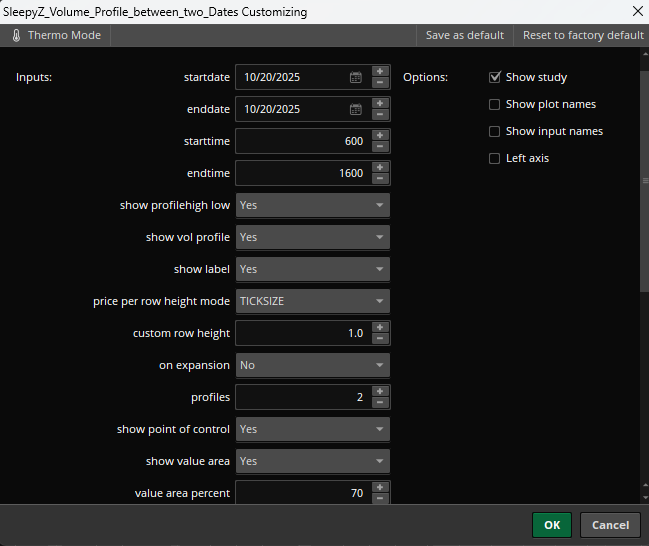Open the on expansion dropdown
This screenshot has height=546, width=649.
click(x=312, y=365)
